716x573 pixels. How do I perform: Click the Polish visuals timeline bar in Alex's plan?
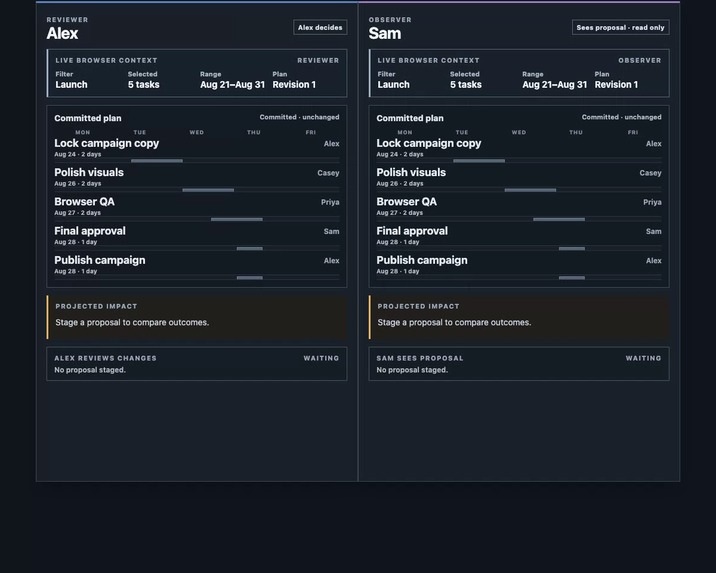[x=208, y=190]
